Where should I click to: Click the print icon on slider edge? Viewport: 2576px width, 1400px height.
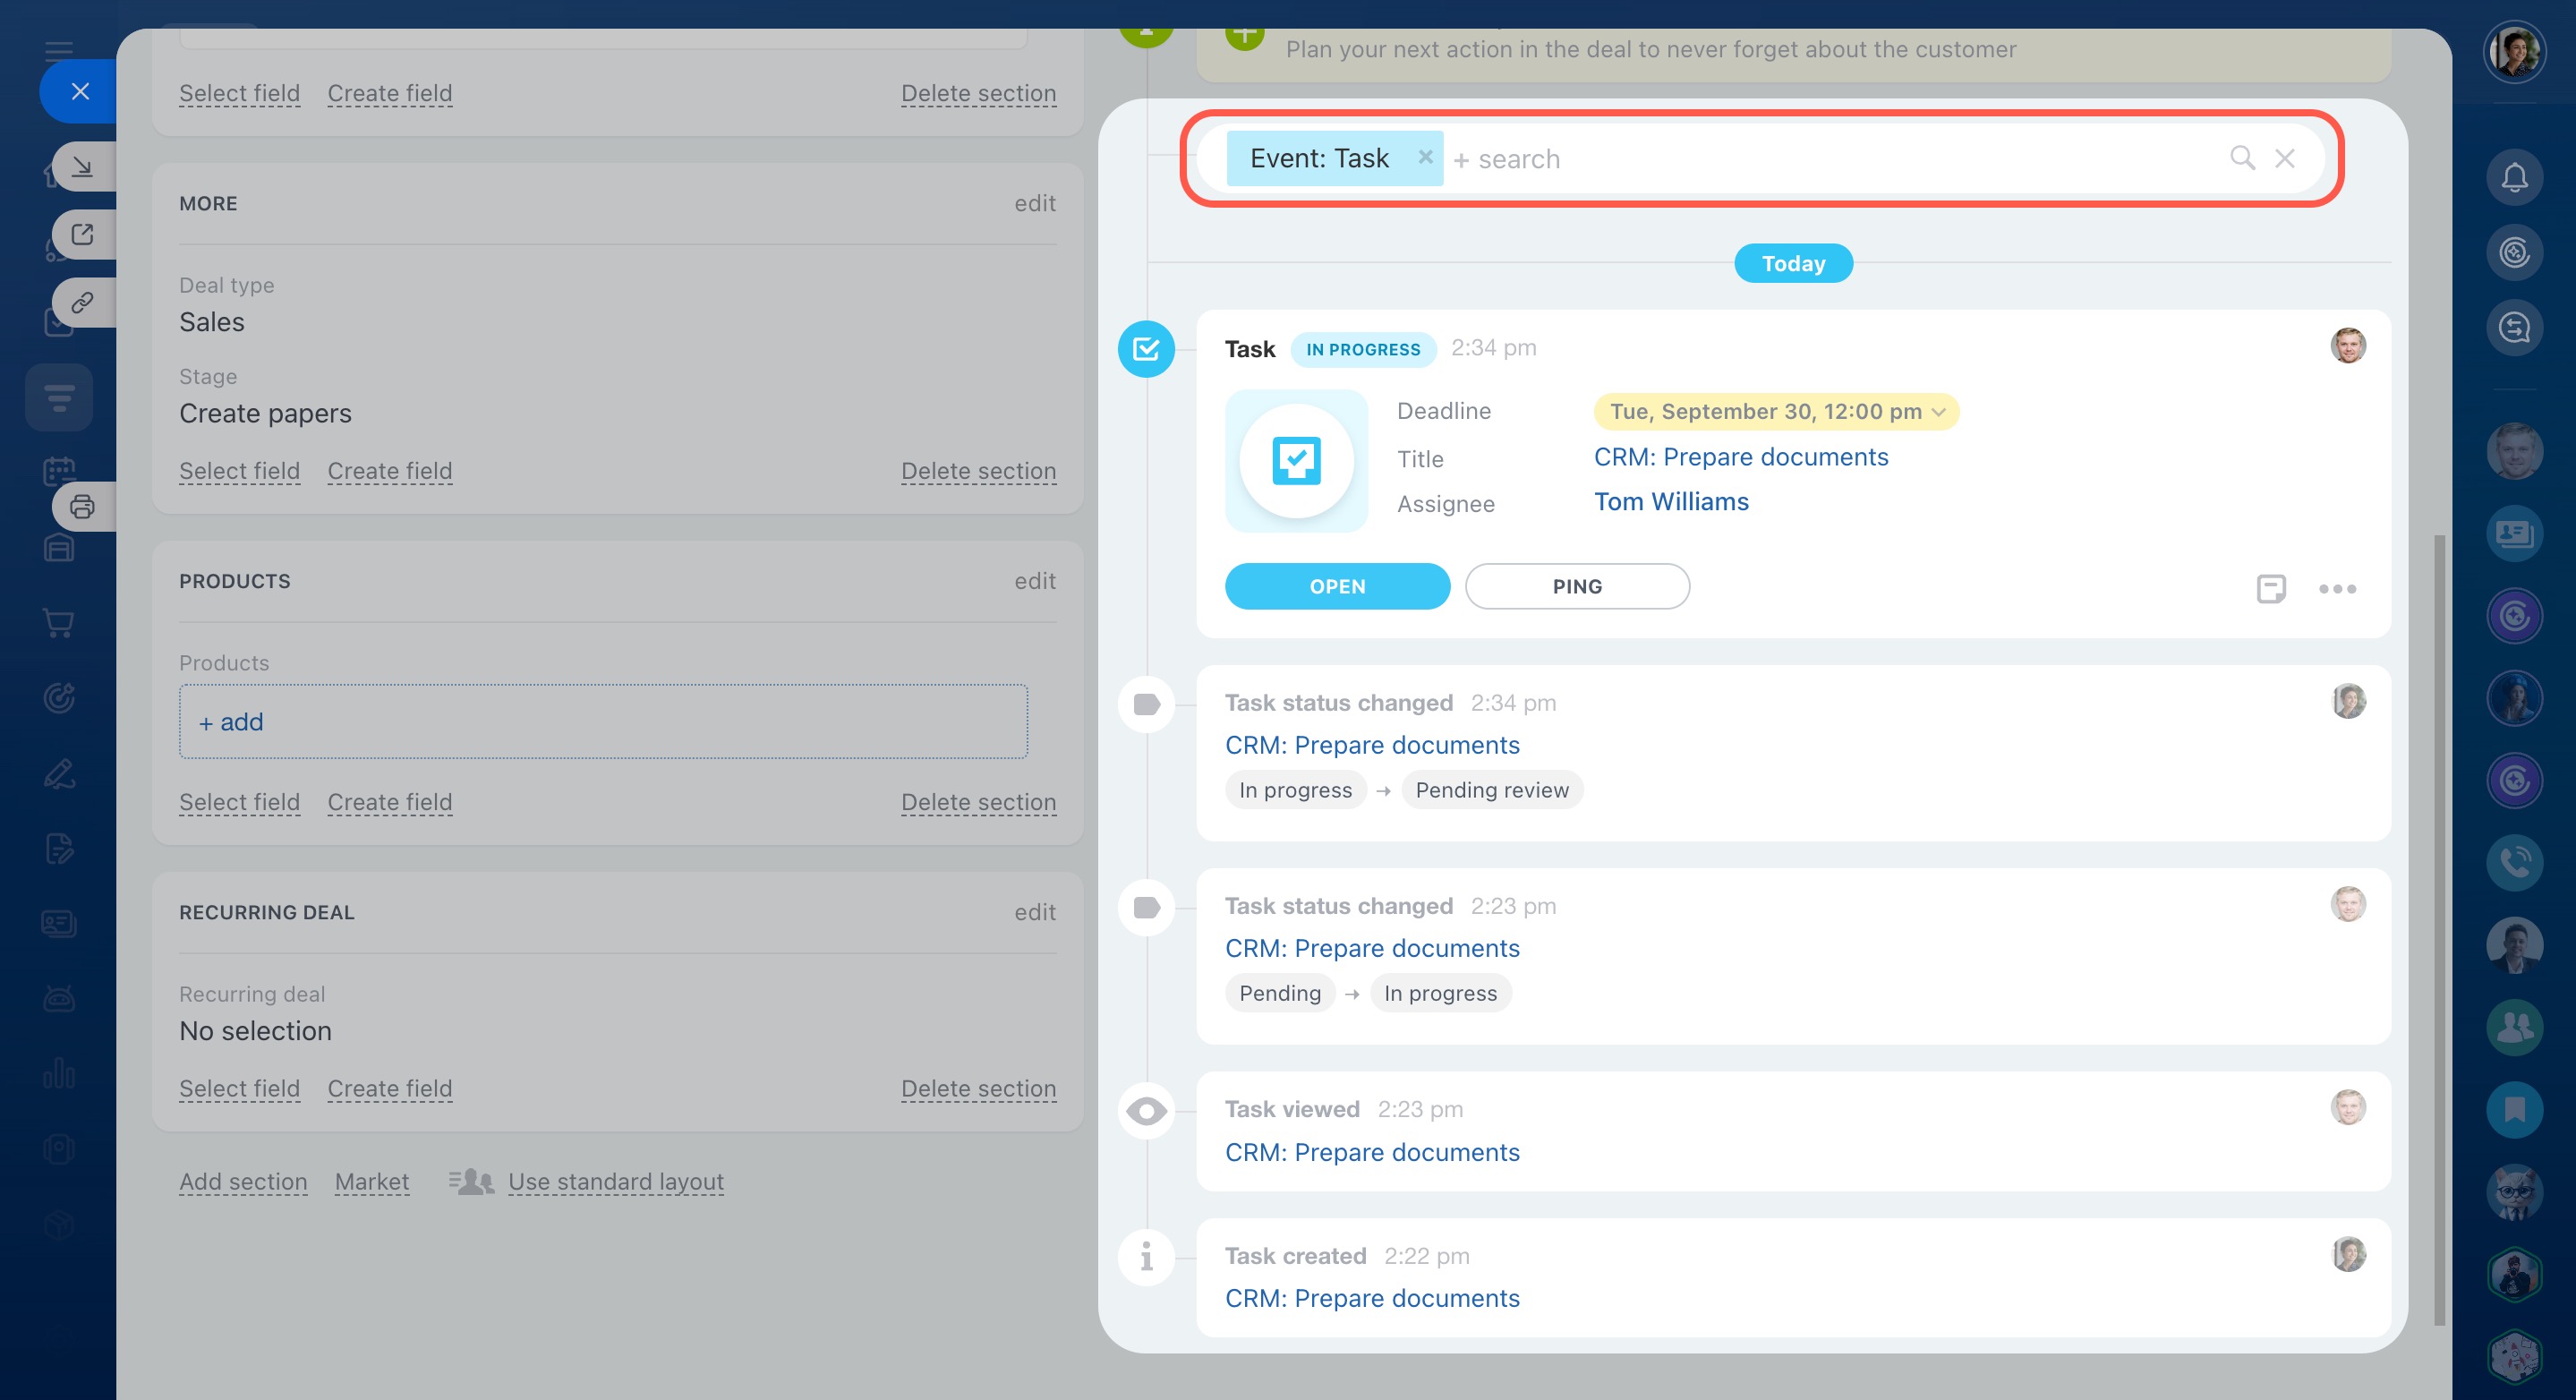pyautogui.click(x=82, y=507)
